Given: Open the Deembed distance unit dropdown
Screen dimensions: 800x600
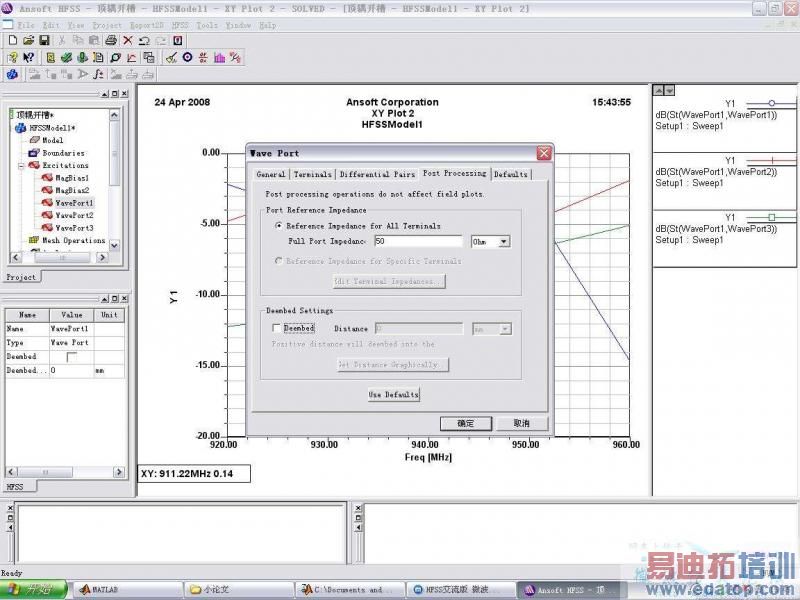Looking at the screenshot, I should click(505, 329).
